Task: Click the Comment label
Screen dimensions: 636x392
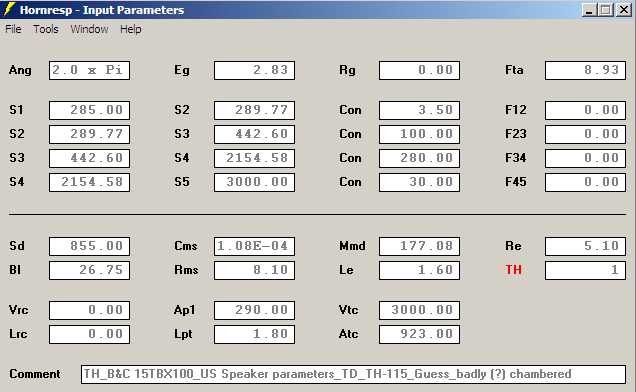Action: (34, 374)
